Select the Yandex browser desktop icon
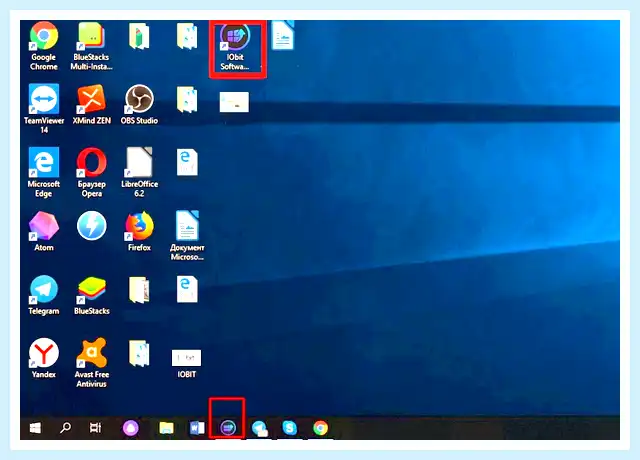The width and height of the screenshot is (640, 460). pyautogui.click(x=44, y=358)
